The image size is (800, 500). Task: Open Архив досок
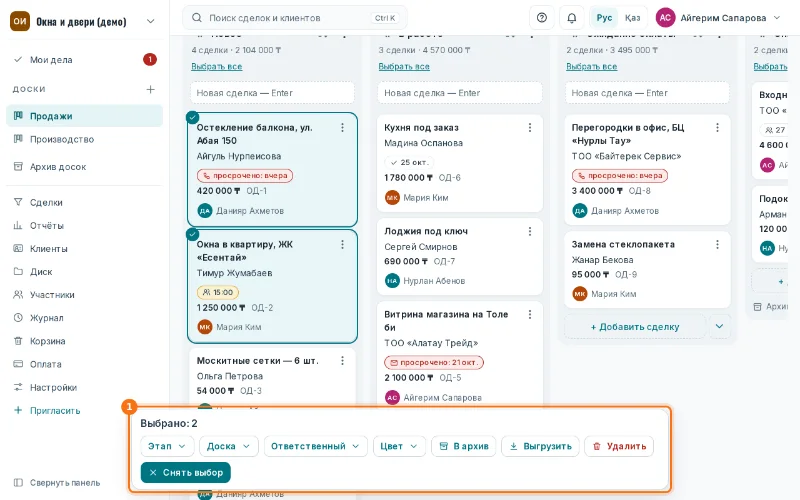(84, 167)
